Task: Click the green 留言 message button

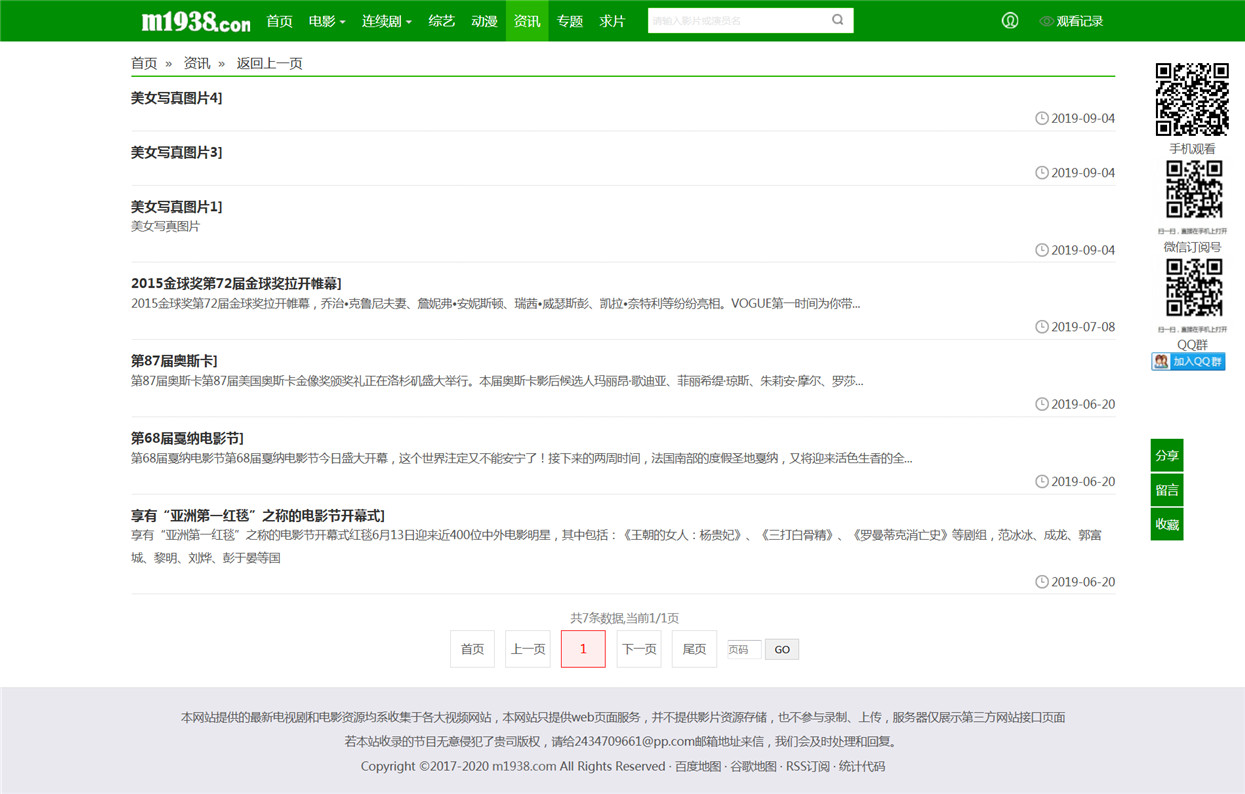Action: coord(1167,490)
